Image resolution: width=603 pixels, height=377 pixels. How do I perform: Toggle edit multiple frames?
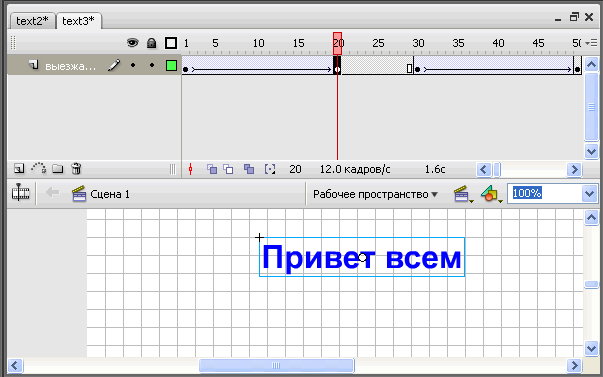(x=249, y=169)
